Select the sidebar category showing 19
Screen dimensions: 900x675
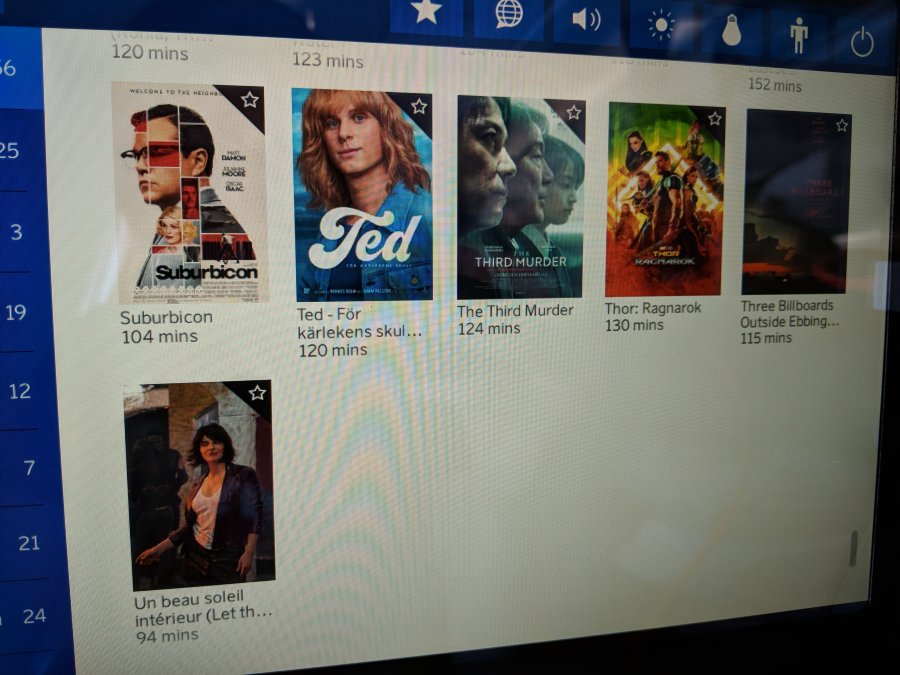(x=16, y=313)
